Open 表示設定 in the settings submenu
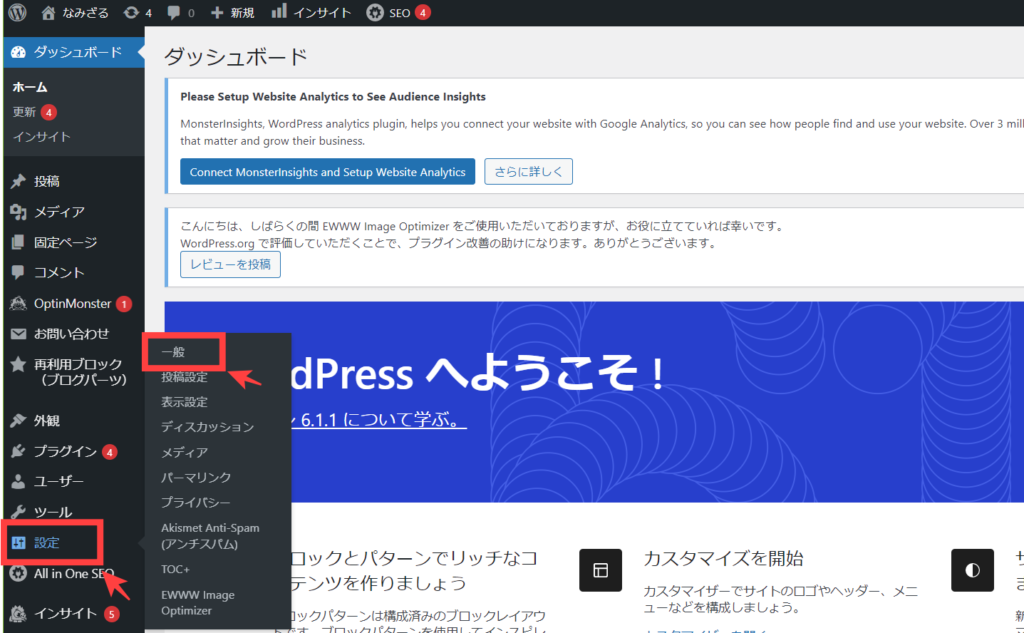The height and width of the screenshot is (633, 1024). (184, 402)
